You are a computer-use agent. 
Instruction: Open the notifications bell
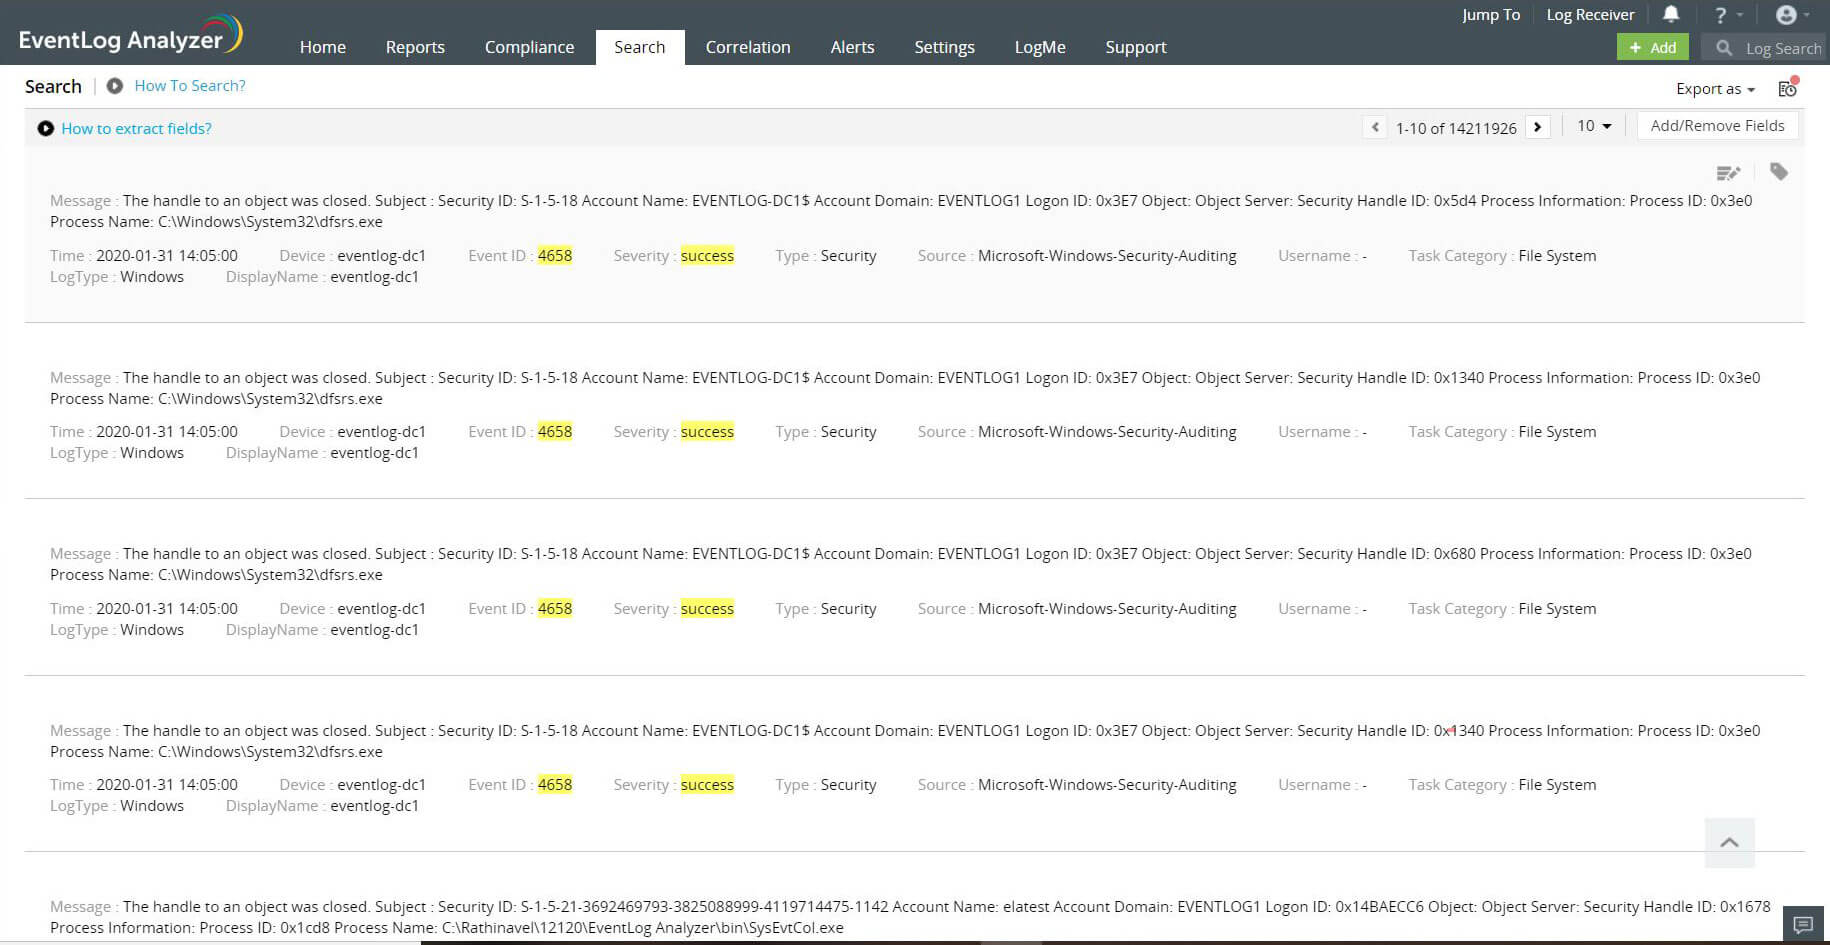pos(1671,14)
